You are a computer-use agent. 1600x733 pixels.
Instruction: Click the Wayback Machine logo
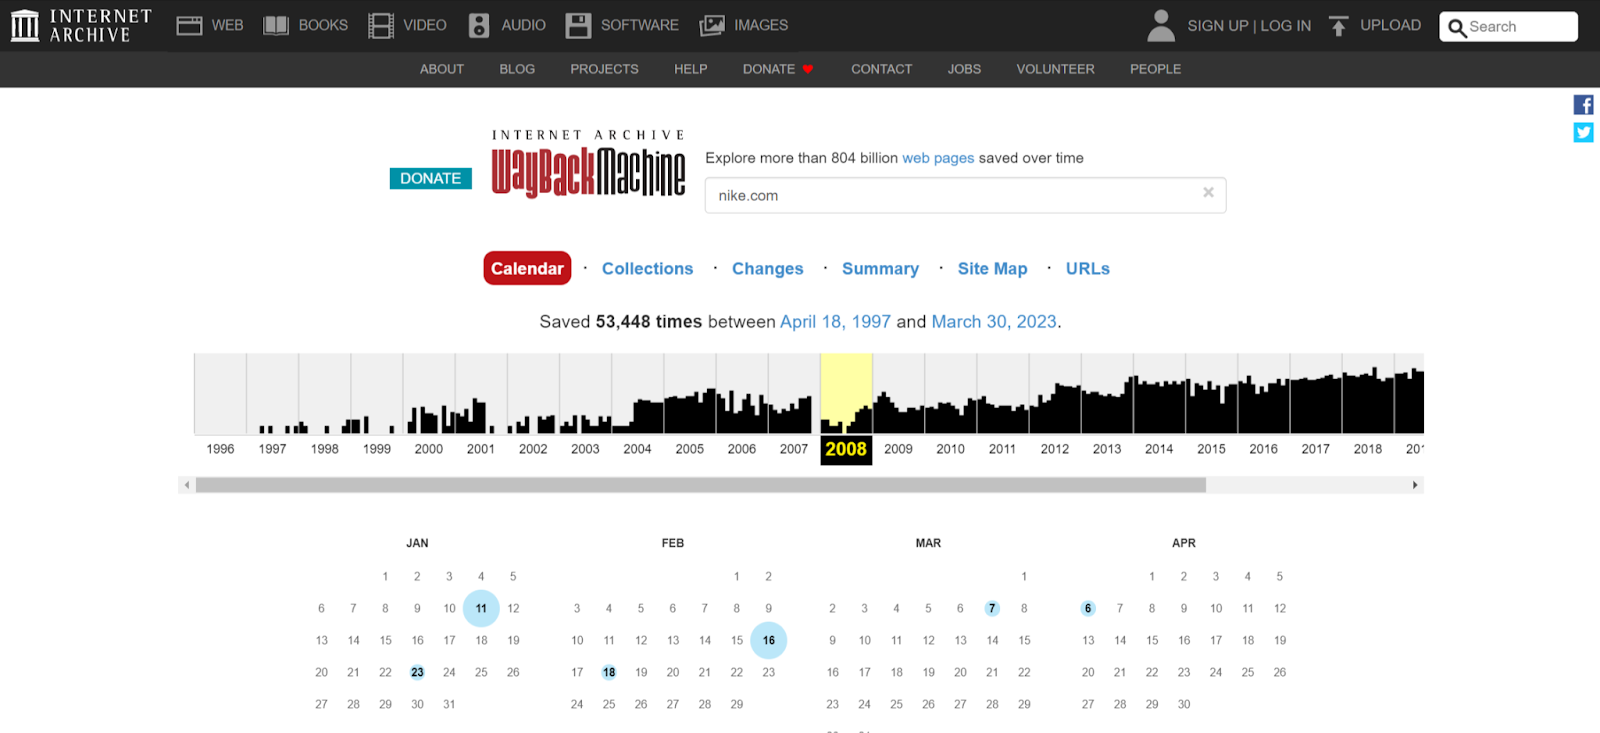(588, 163)
